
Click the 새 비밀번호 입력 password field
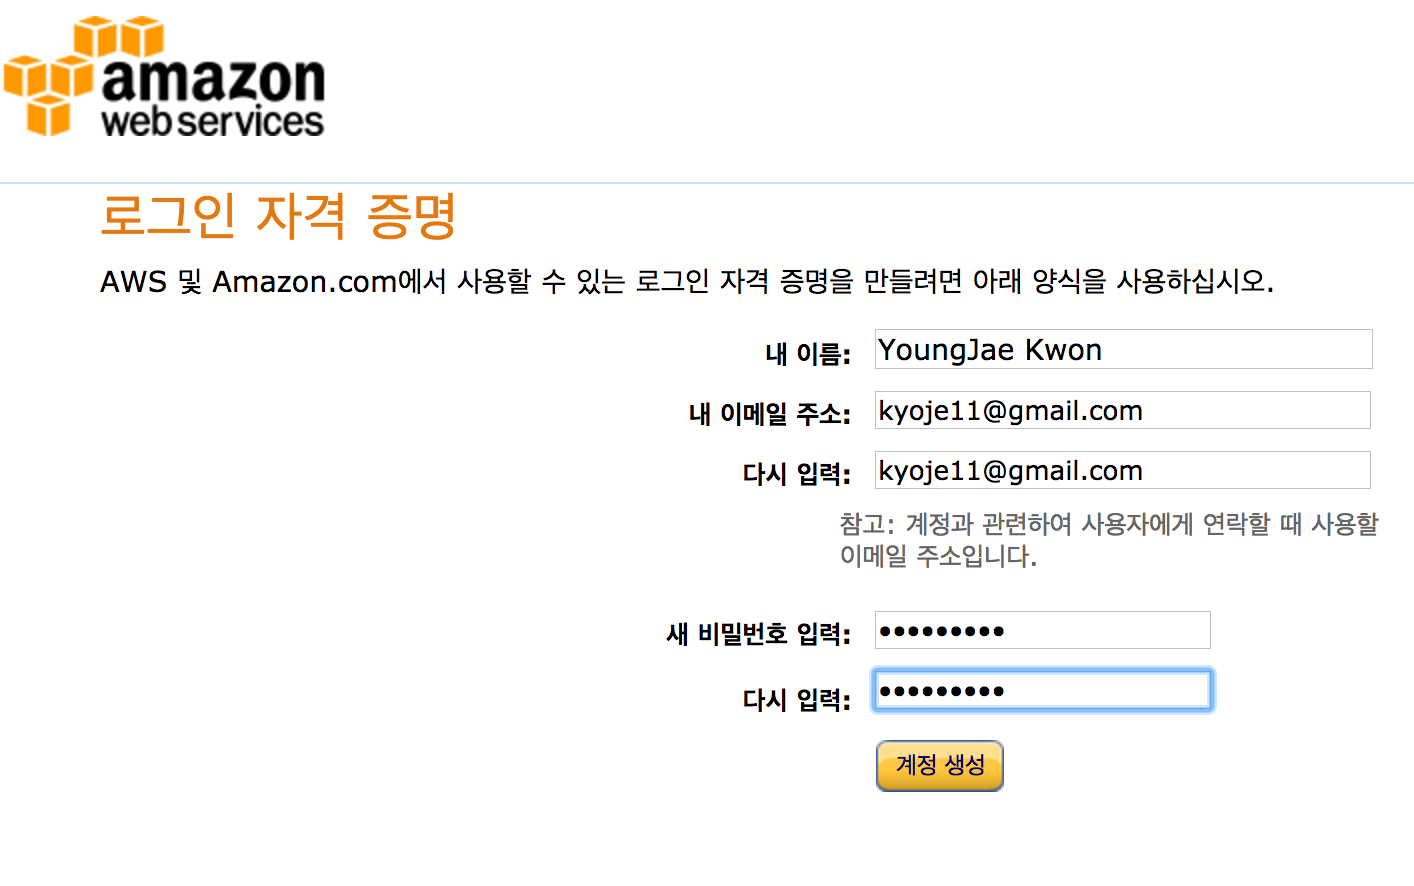[1042, 630]
